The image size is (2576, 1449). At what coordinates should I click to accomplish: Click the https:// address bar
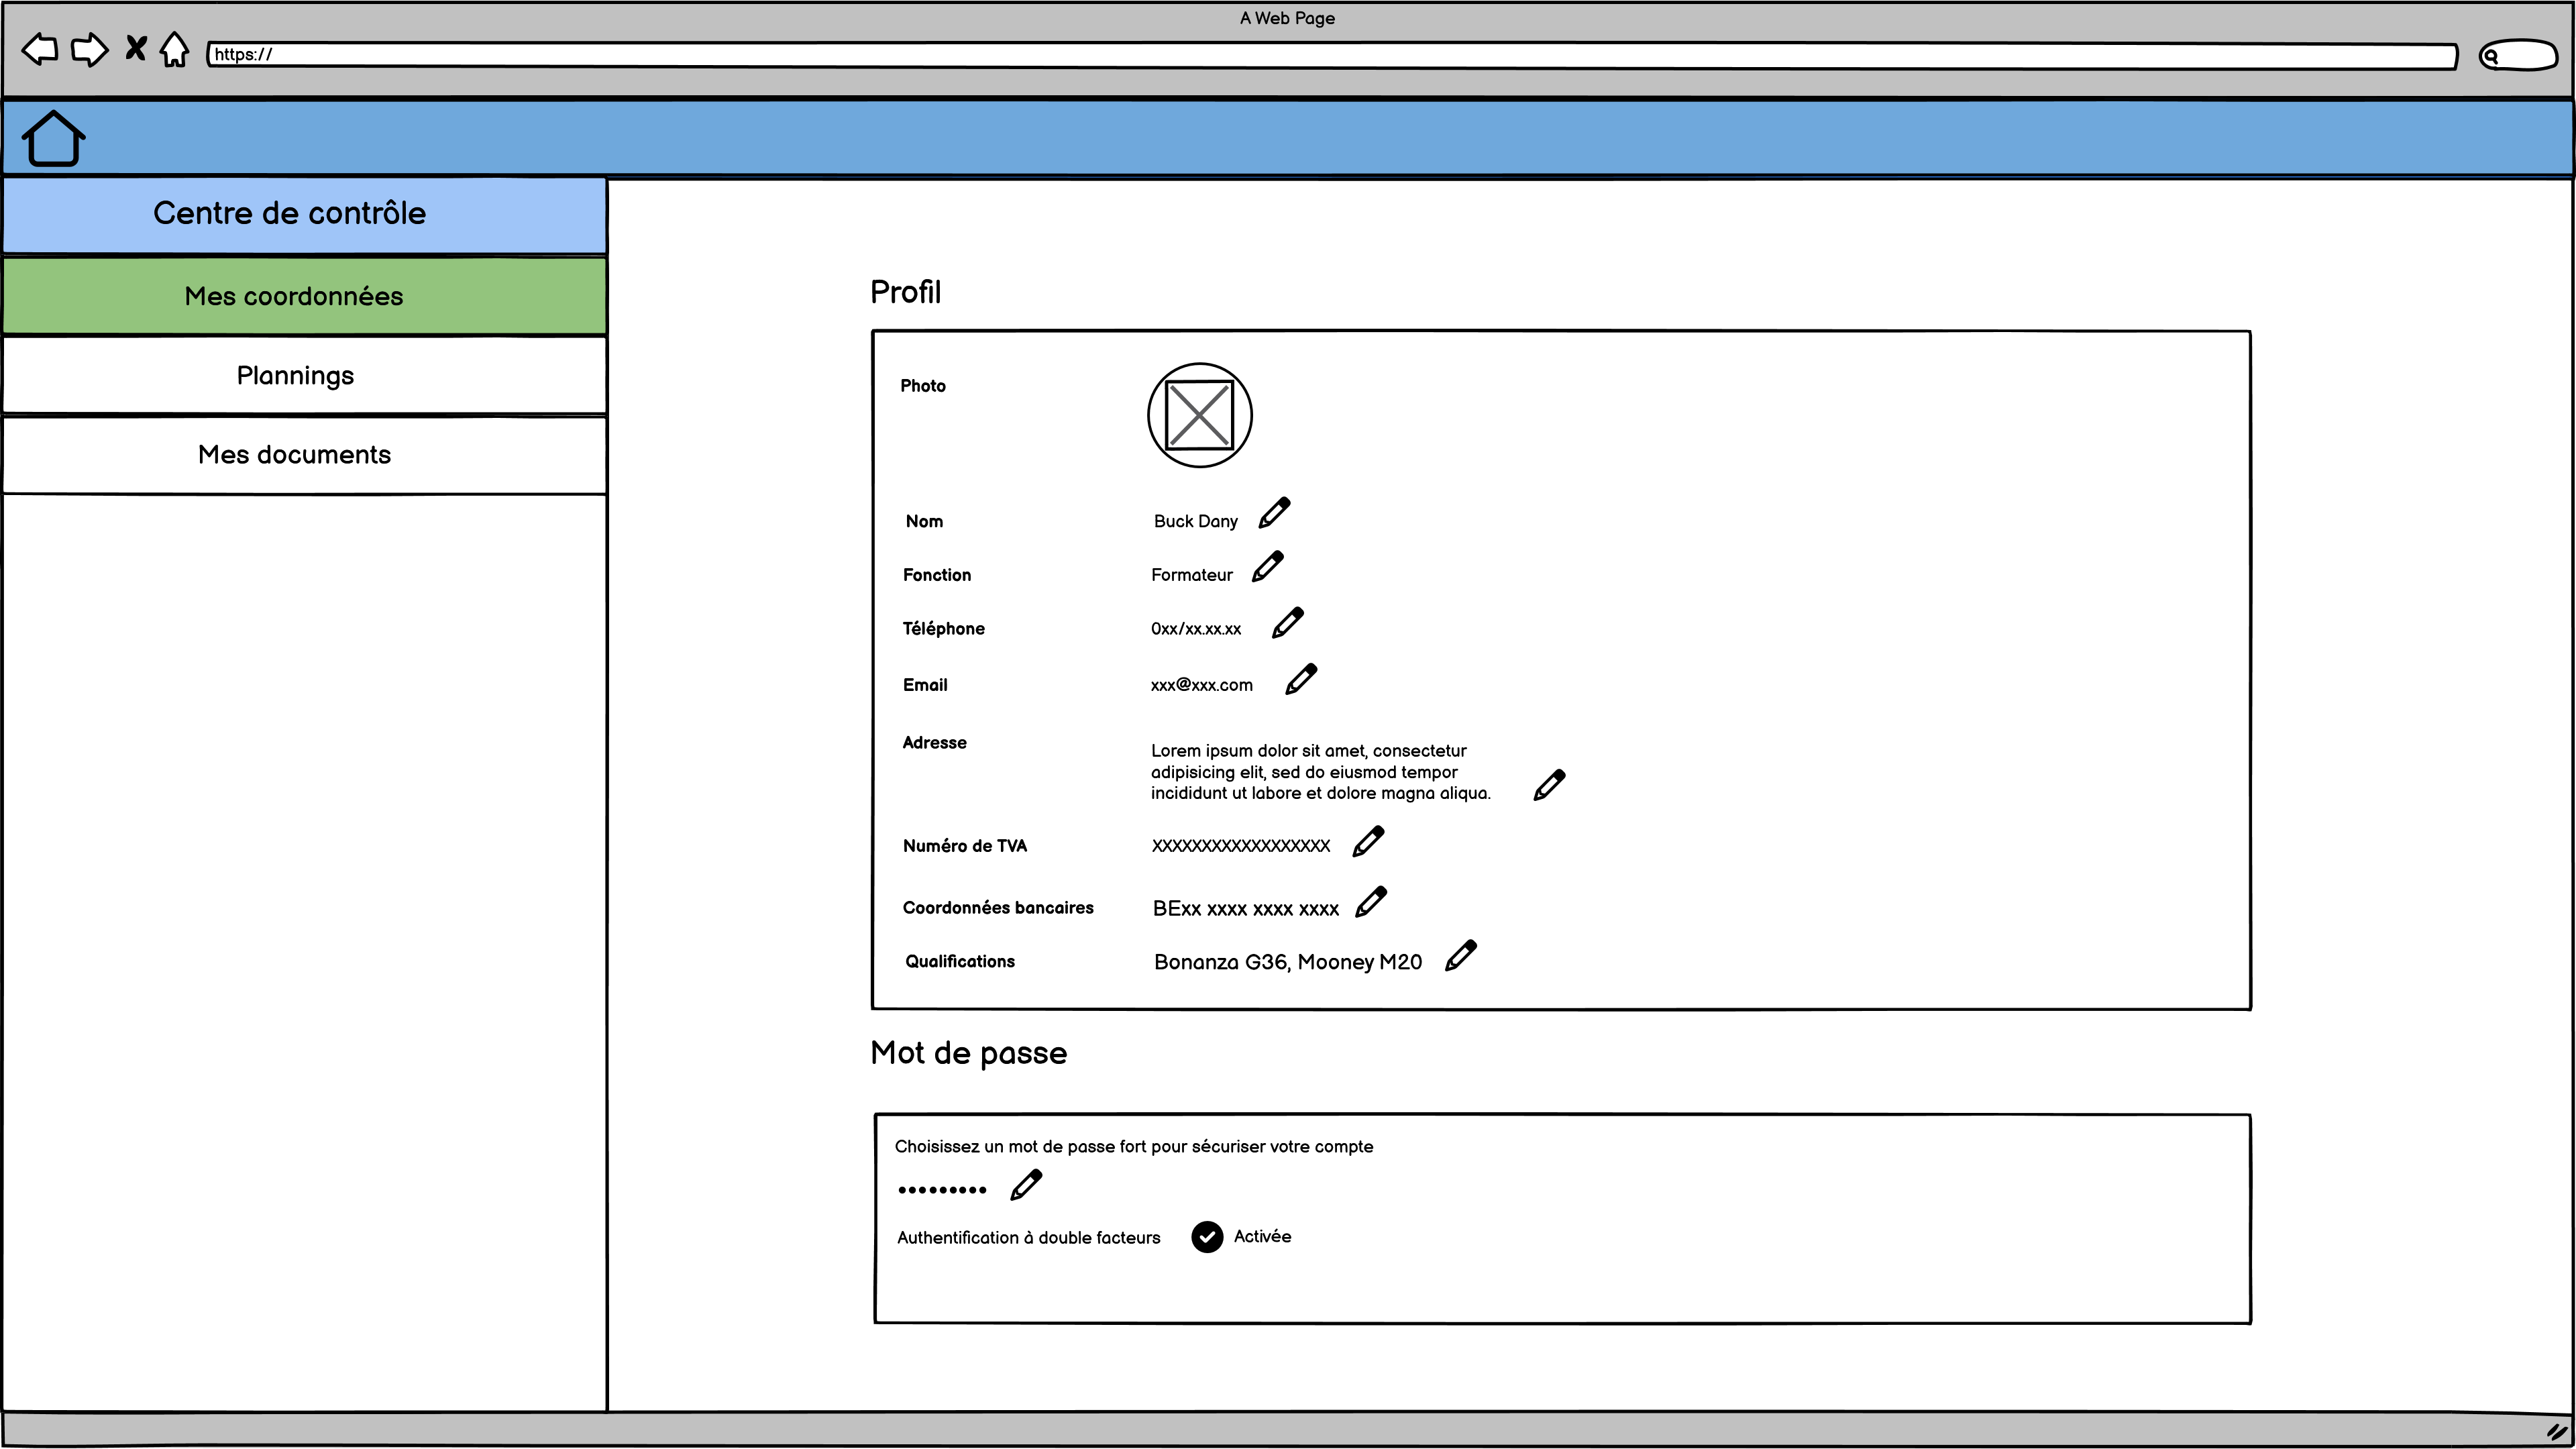click(1331, 55)
